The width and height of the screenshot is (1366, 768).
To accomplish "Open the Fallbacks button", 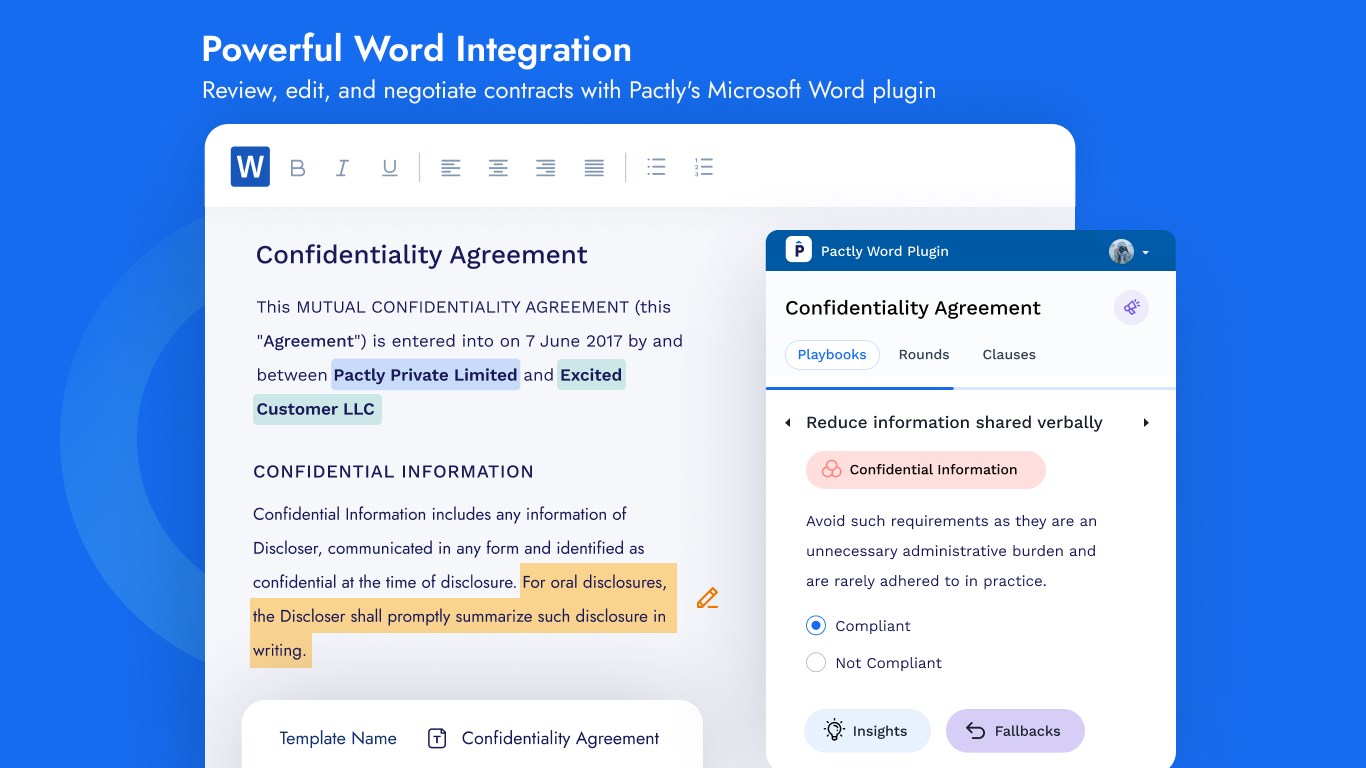I will click(1015, 731).
